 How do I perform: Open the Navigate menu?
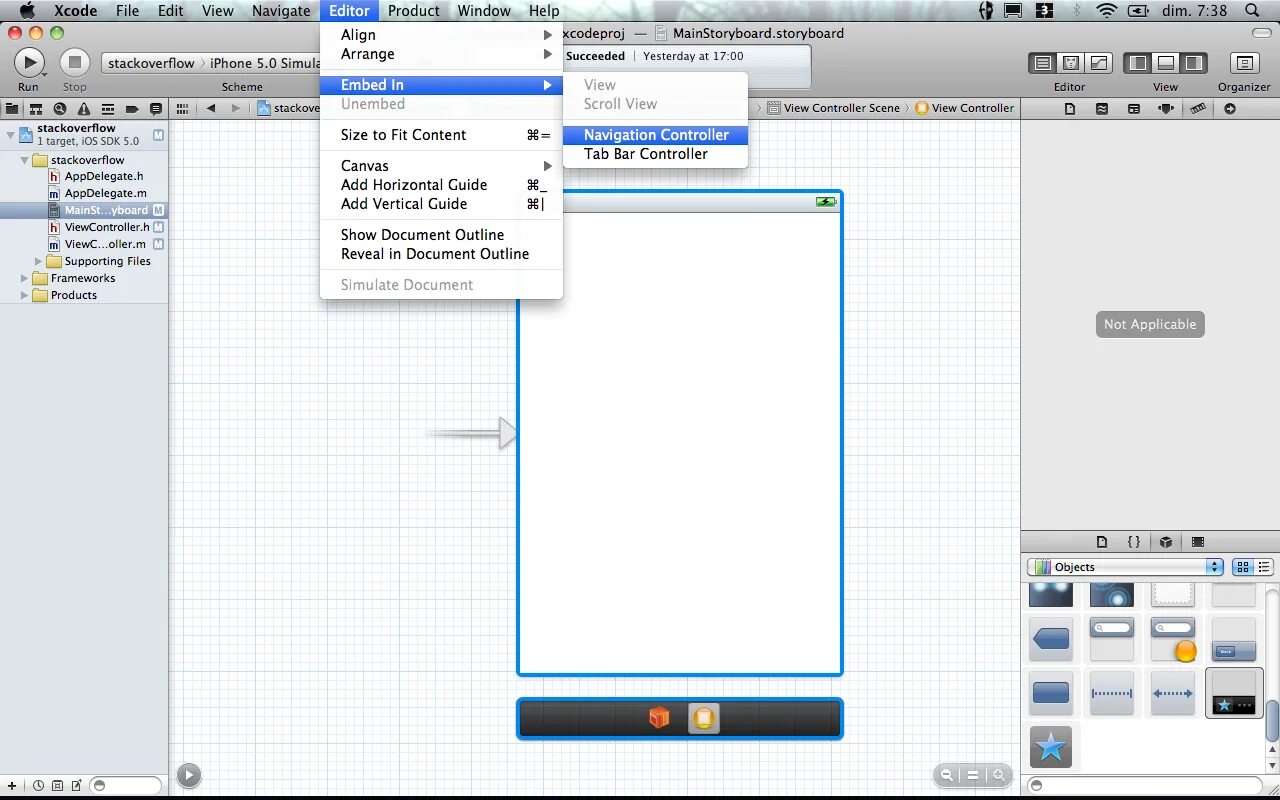point(281,11)
